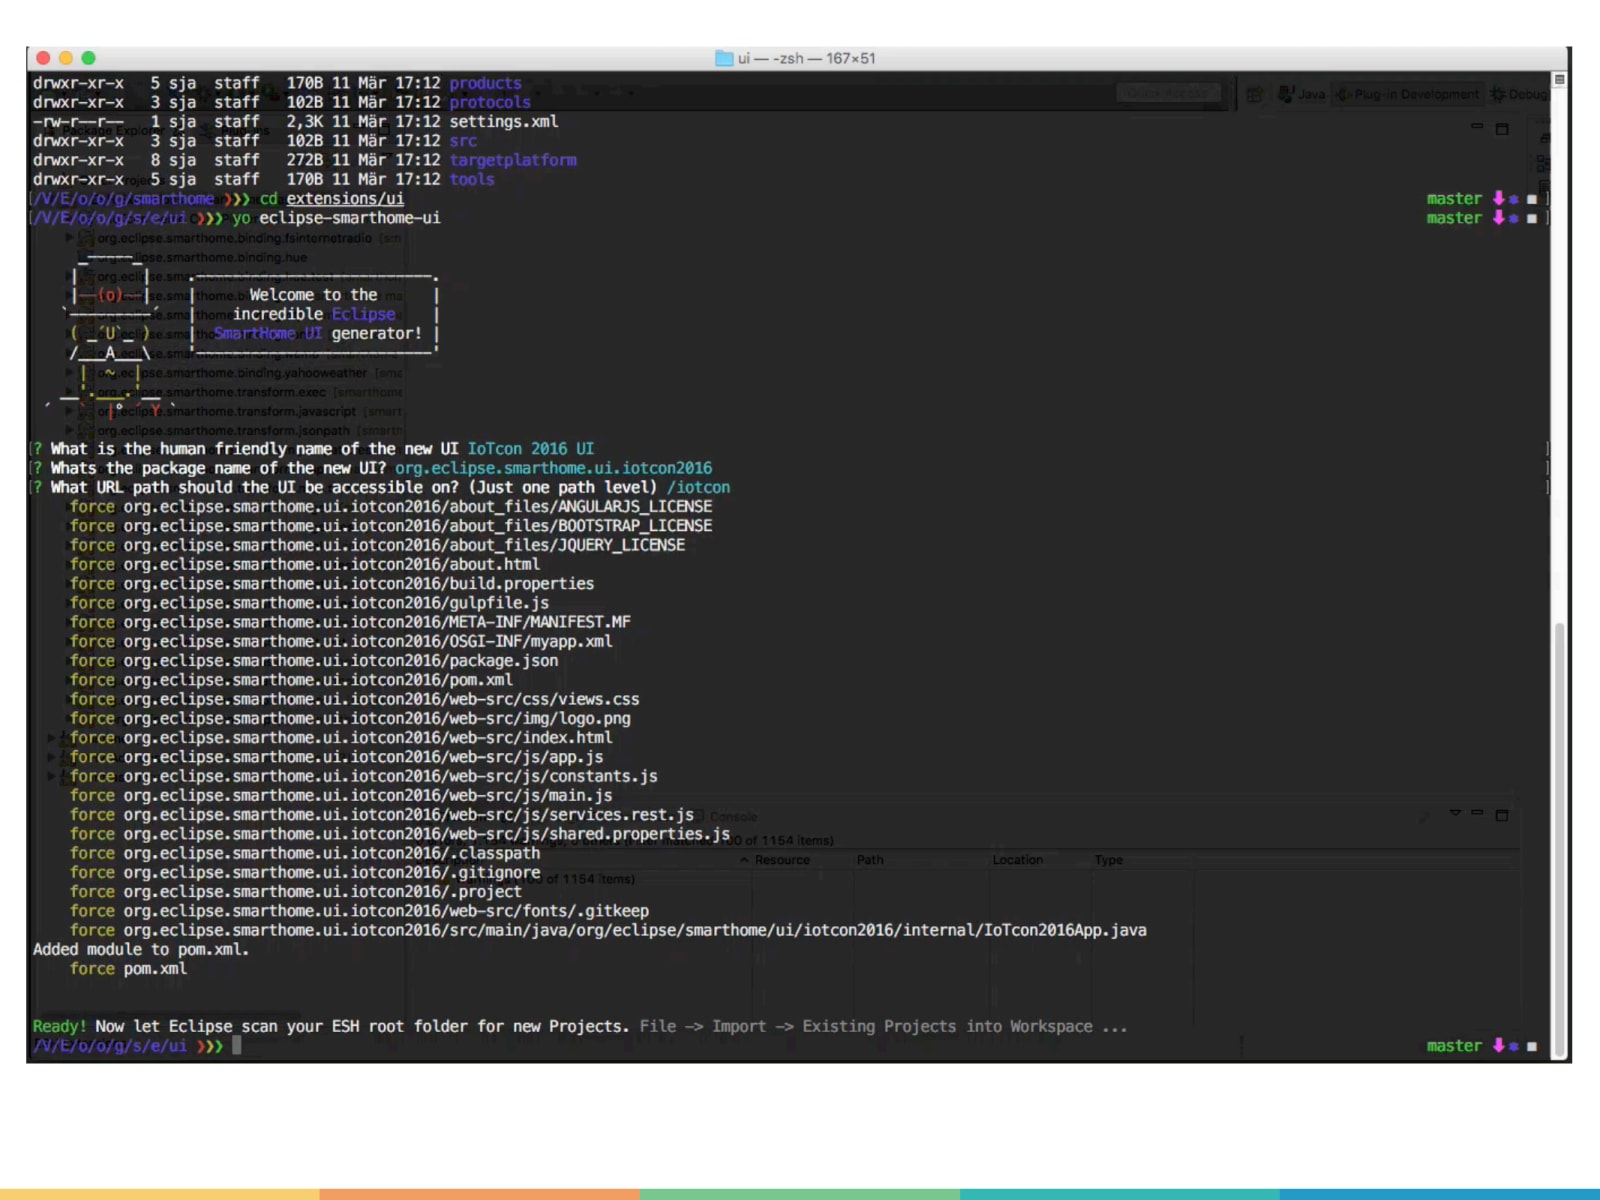Click bottom prompt 'master' branch indicator
The width and height of the screenshot is (1600, 1200).
[x=1454, y=1046]
